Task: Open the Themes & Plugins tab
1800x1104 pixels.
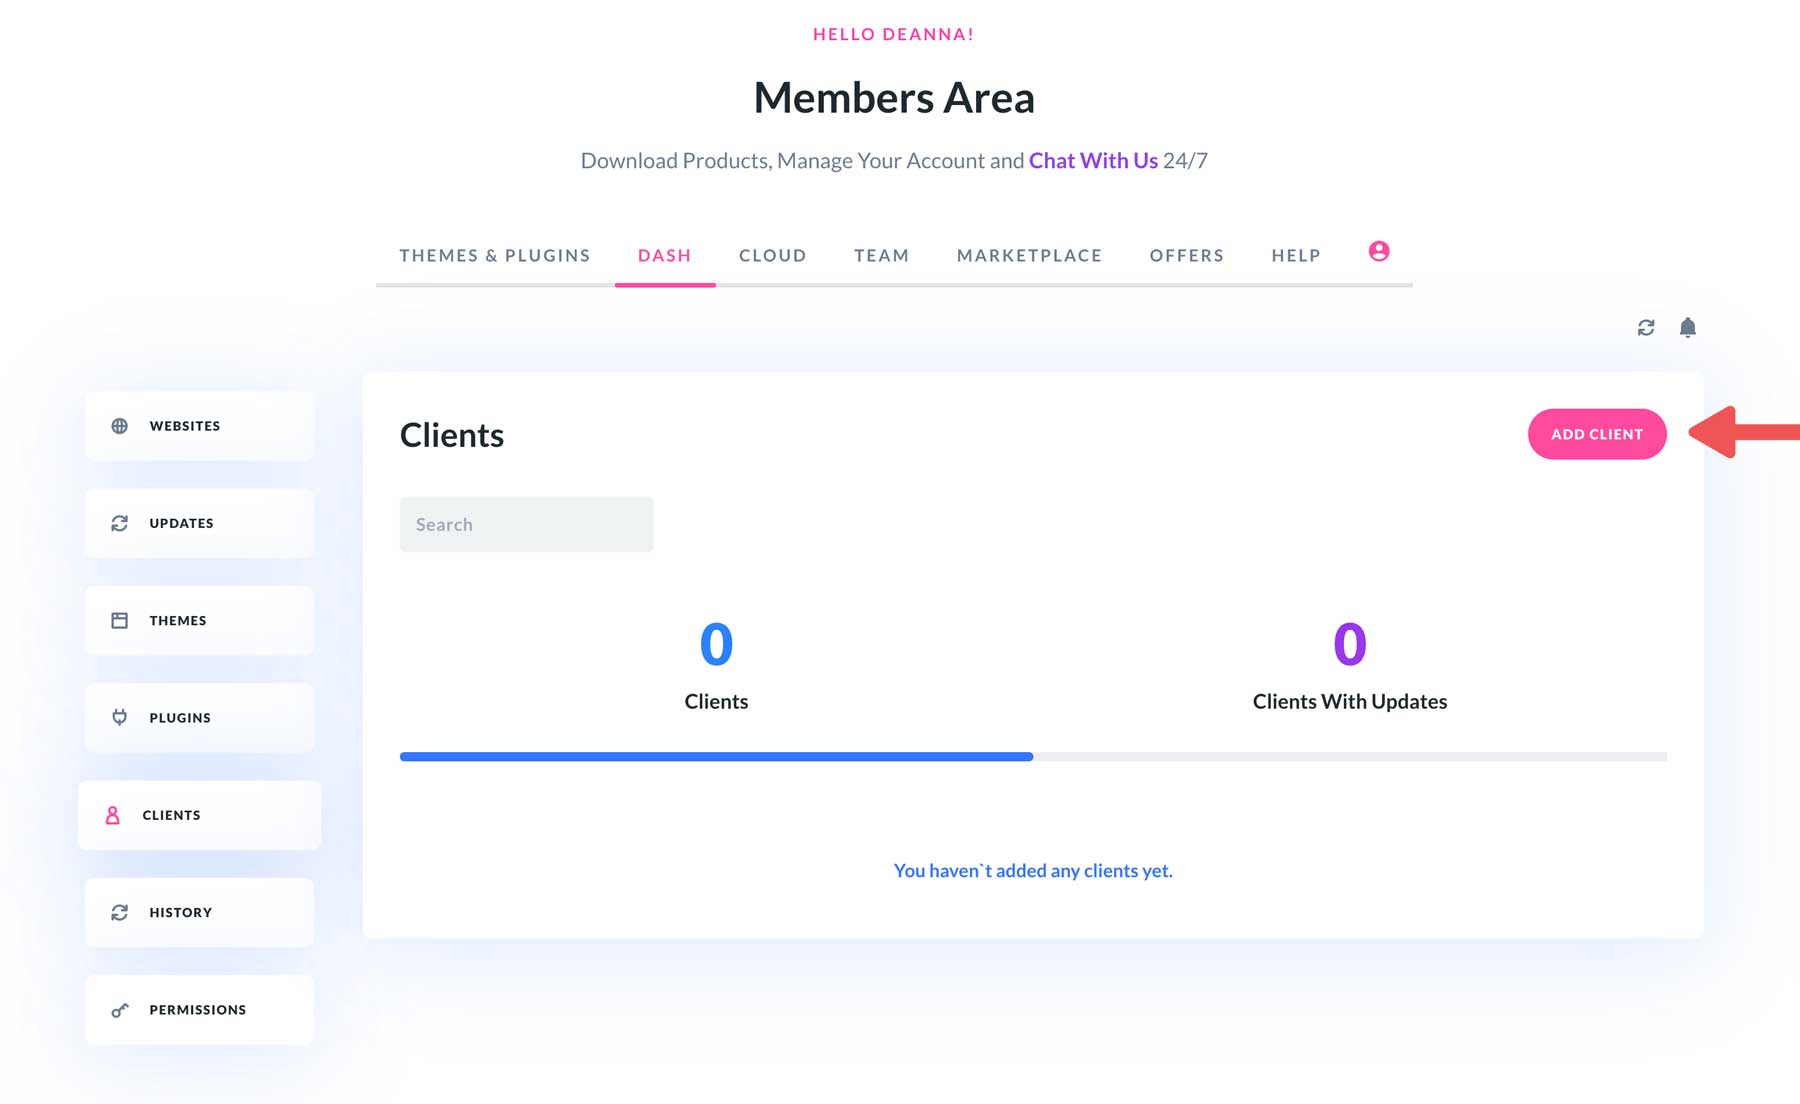Action: pos(494,255)
